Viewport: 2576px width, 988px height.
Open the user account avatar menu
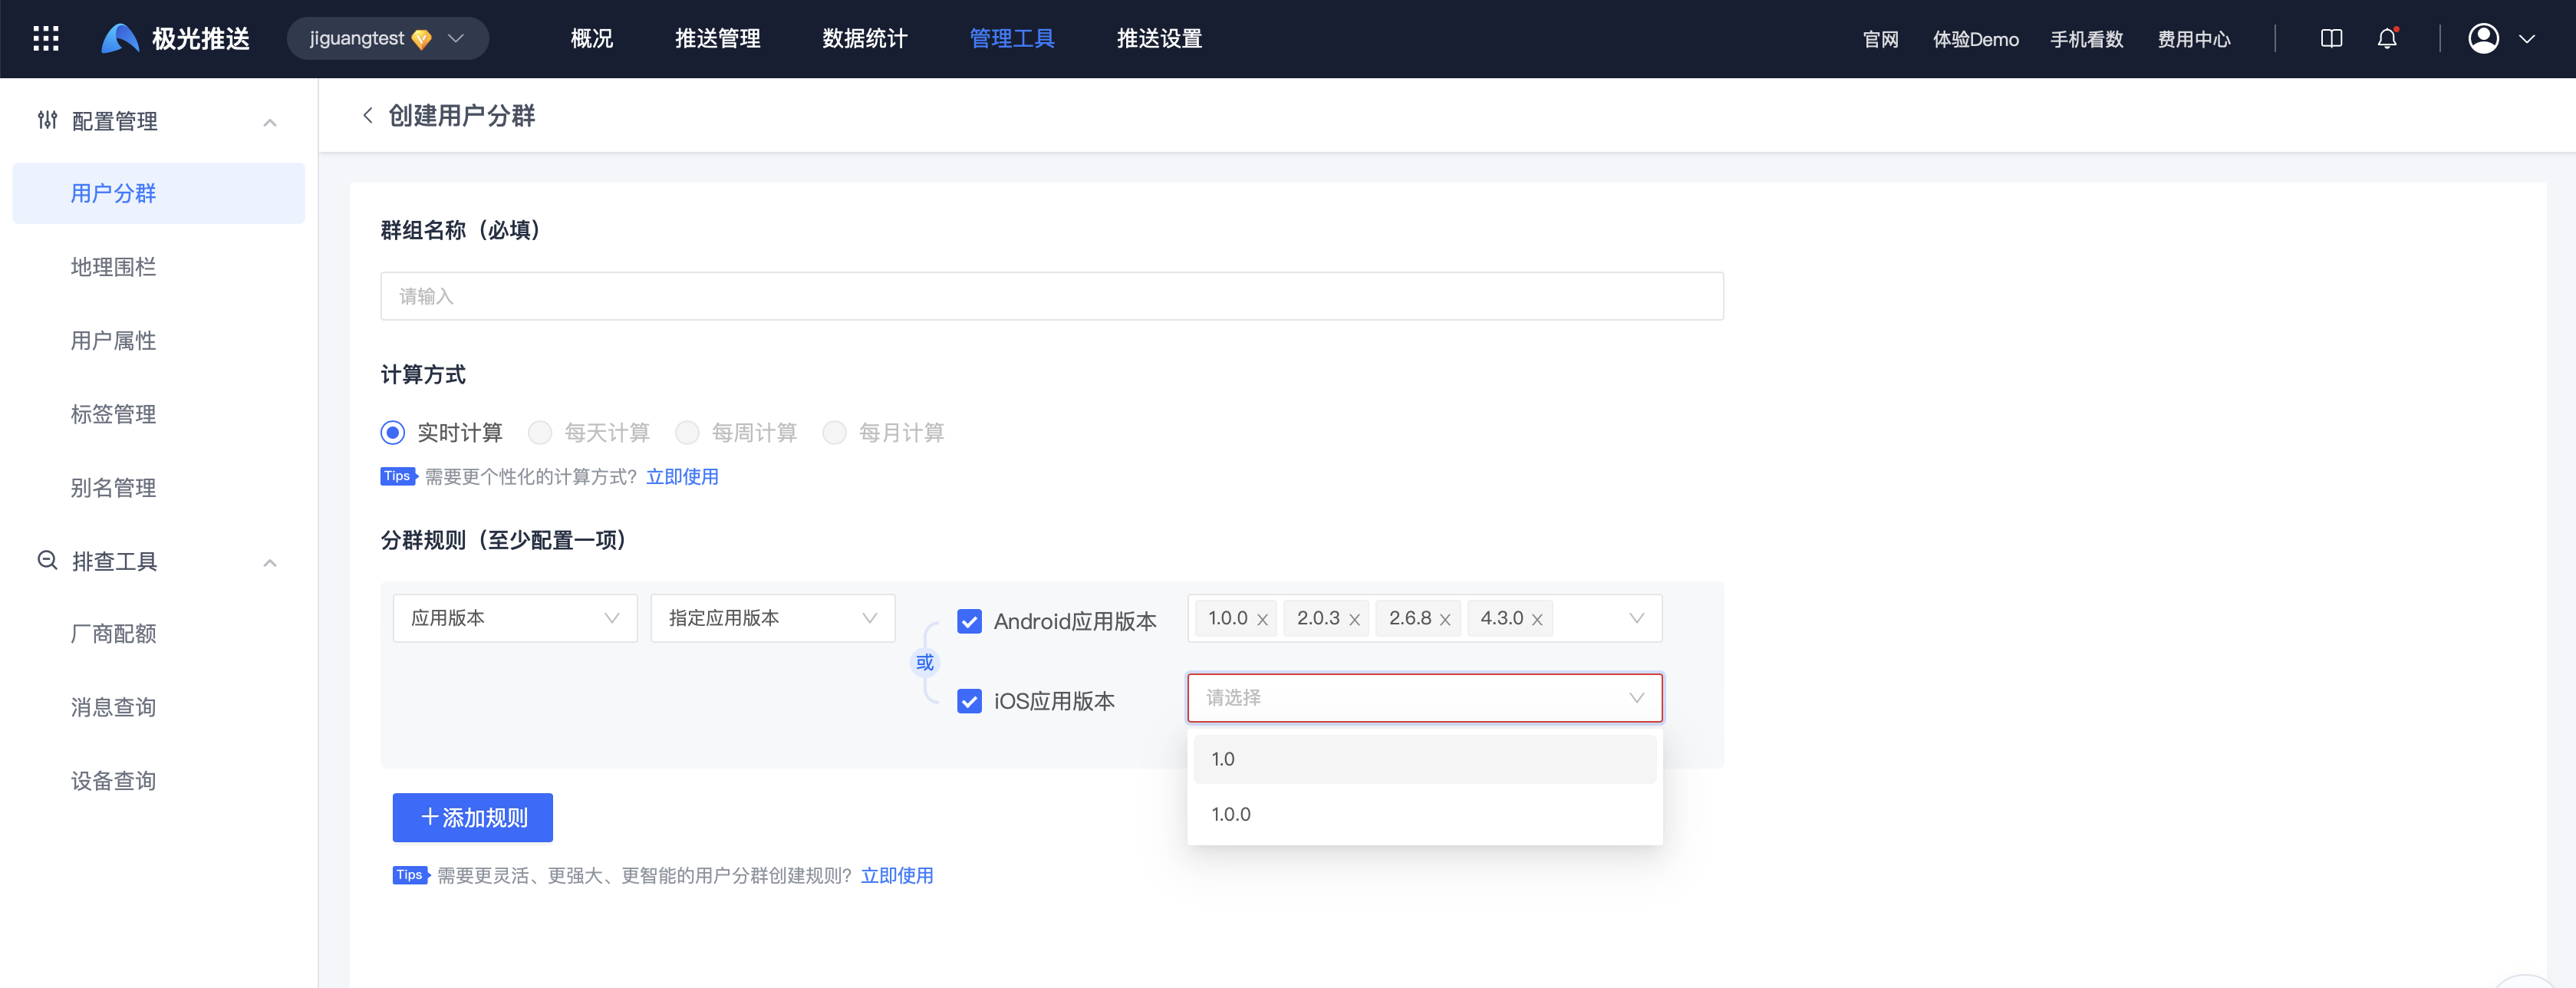(2483, 39)
